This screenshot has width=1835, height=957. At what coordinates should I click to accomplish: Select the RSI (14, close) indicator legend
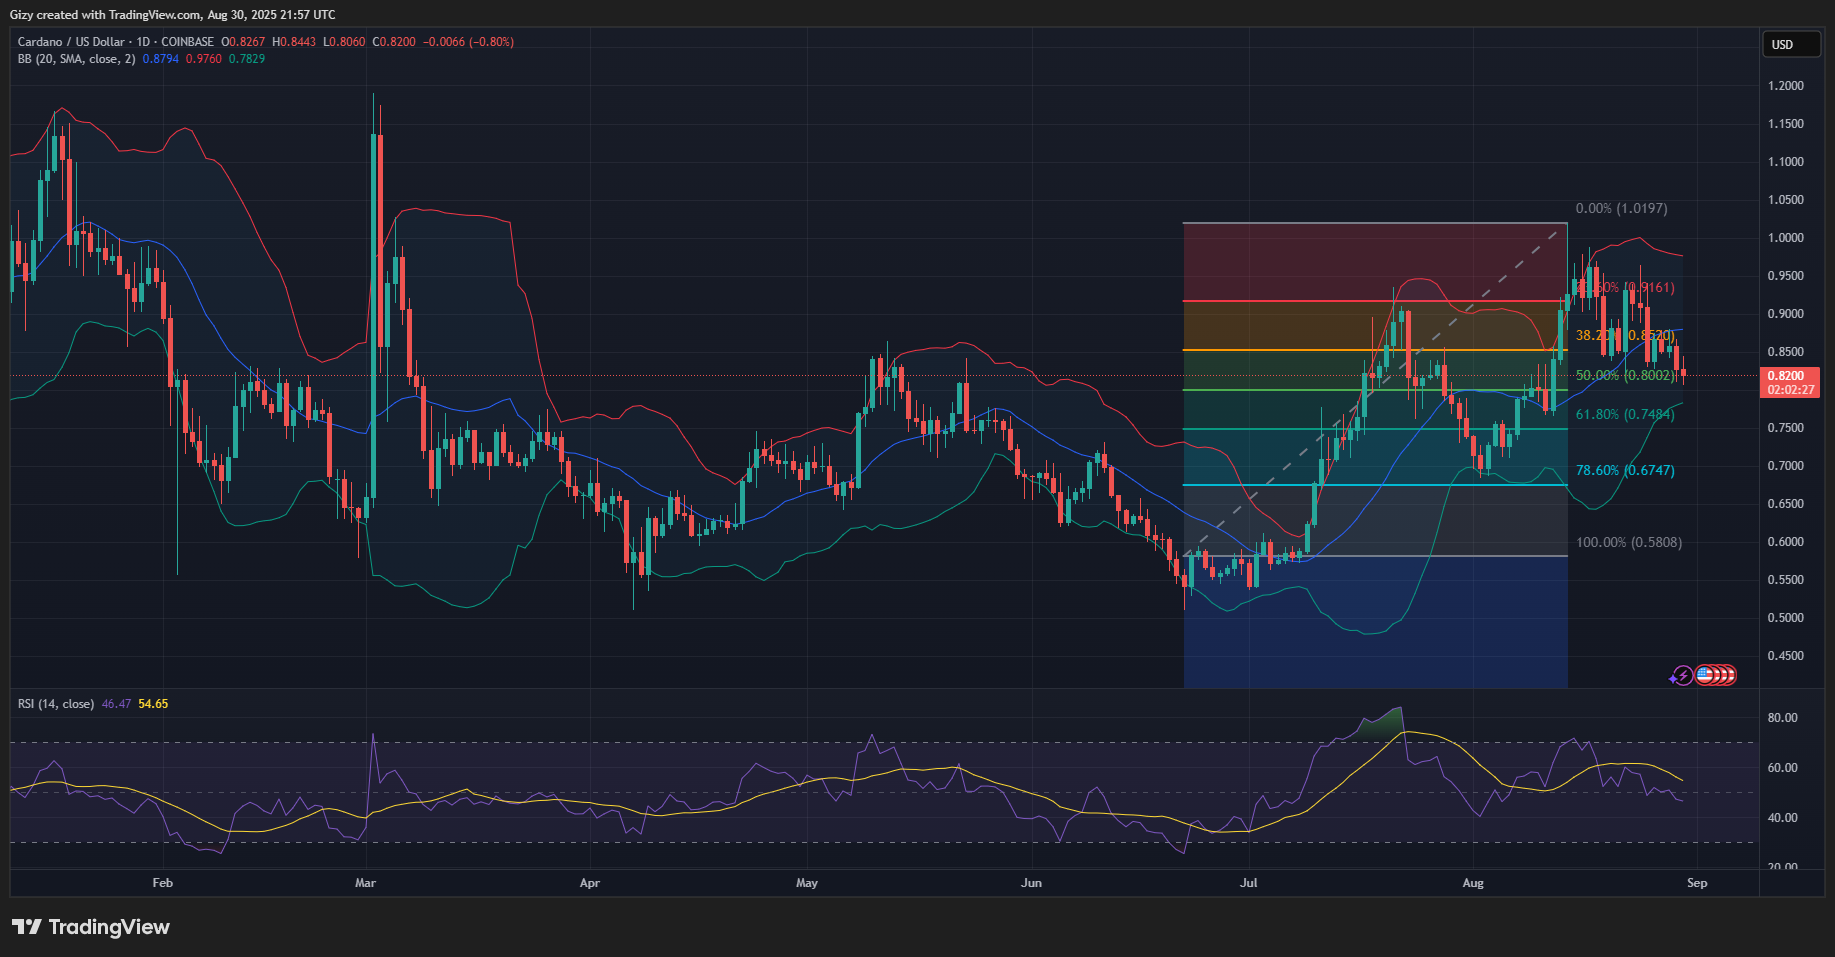[x=56, y=704]
